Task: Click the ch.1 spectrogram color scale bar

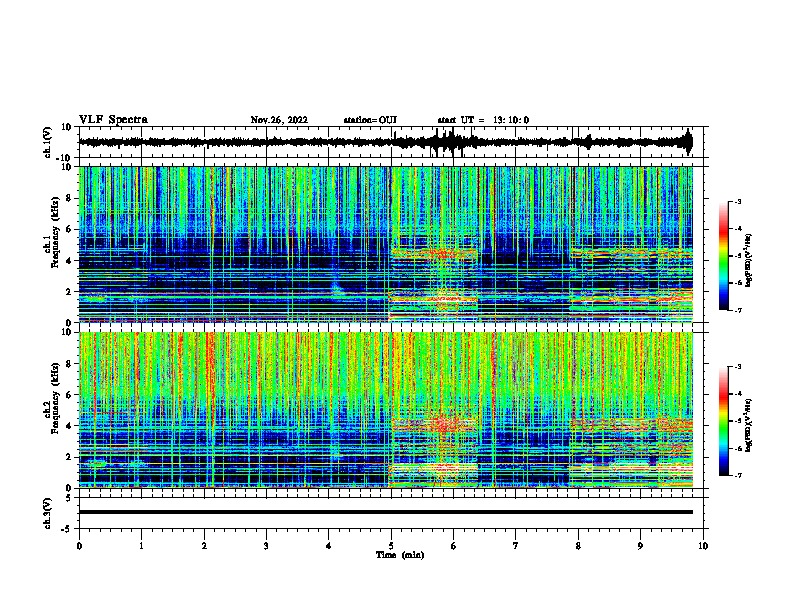Action: pyautogui.click(x=724, y=256)
